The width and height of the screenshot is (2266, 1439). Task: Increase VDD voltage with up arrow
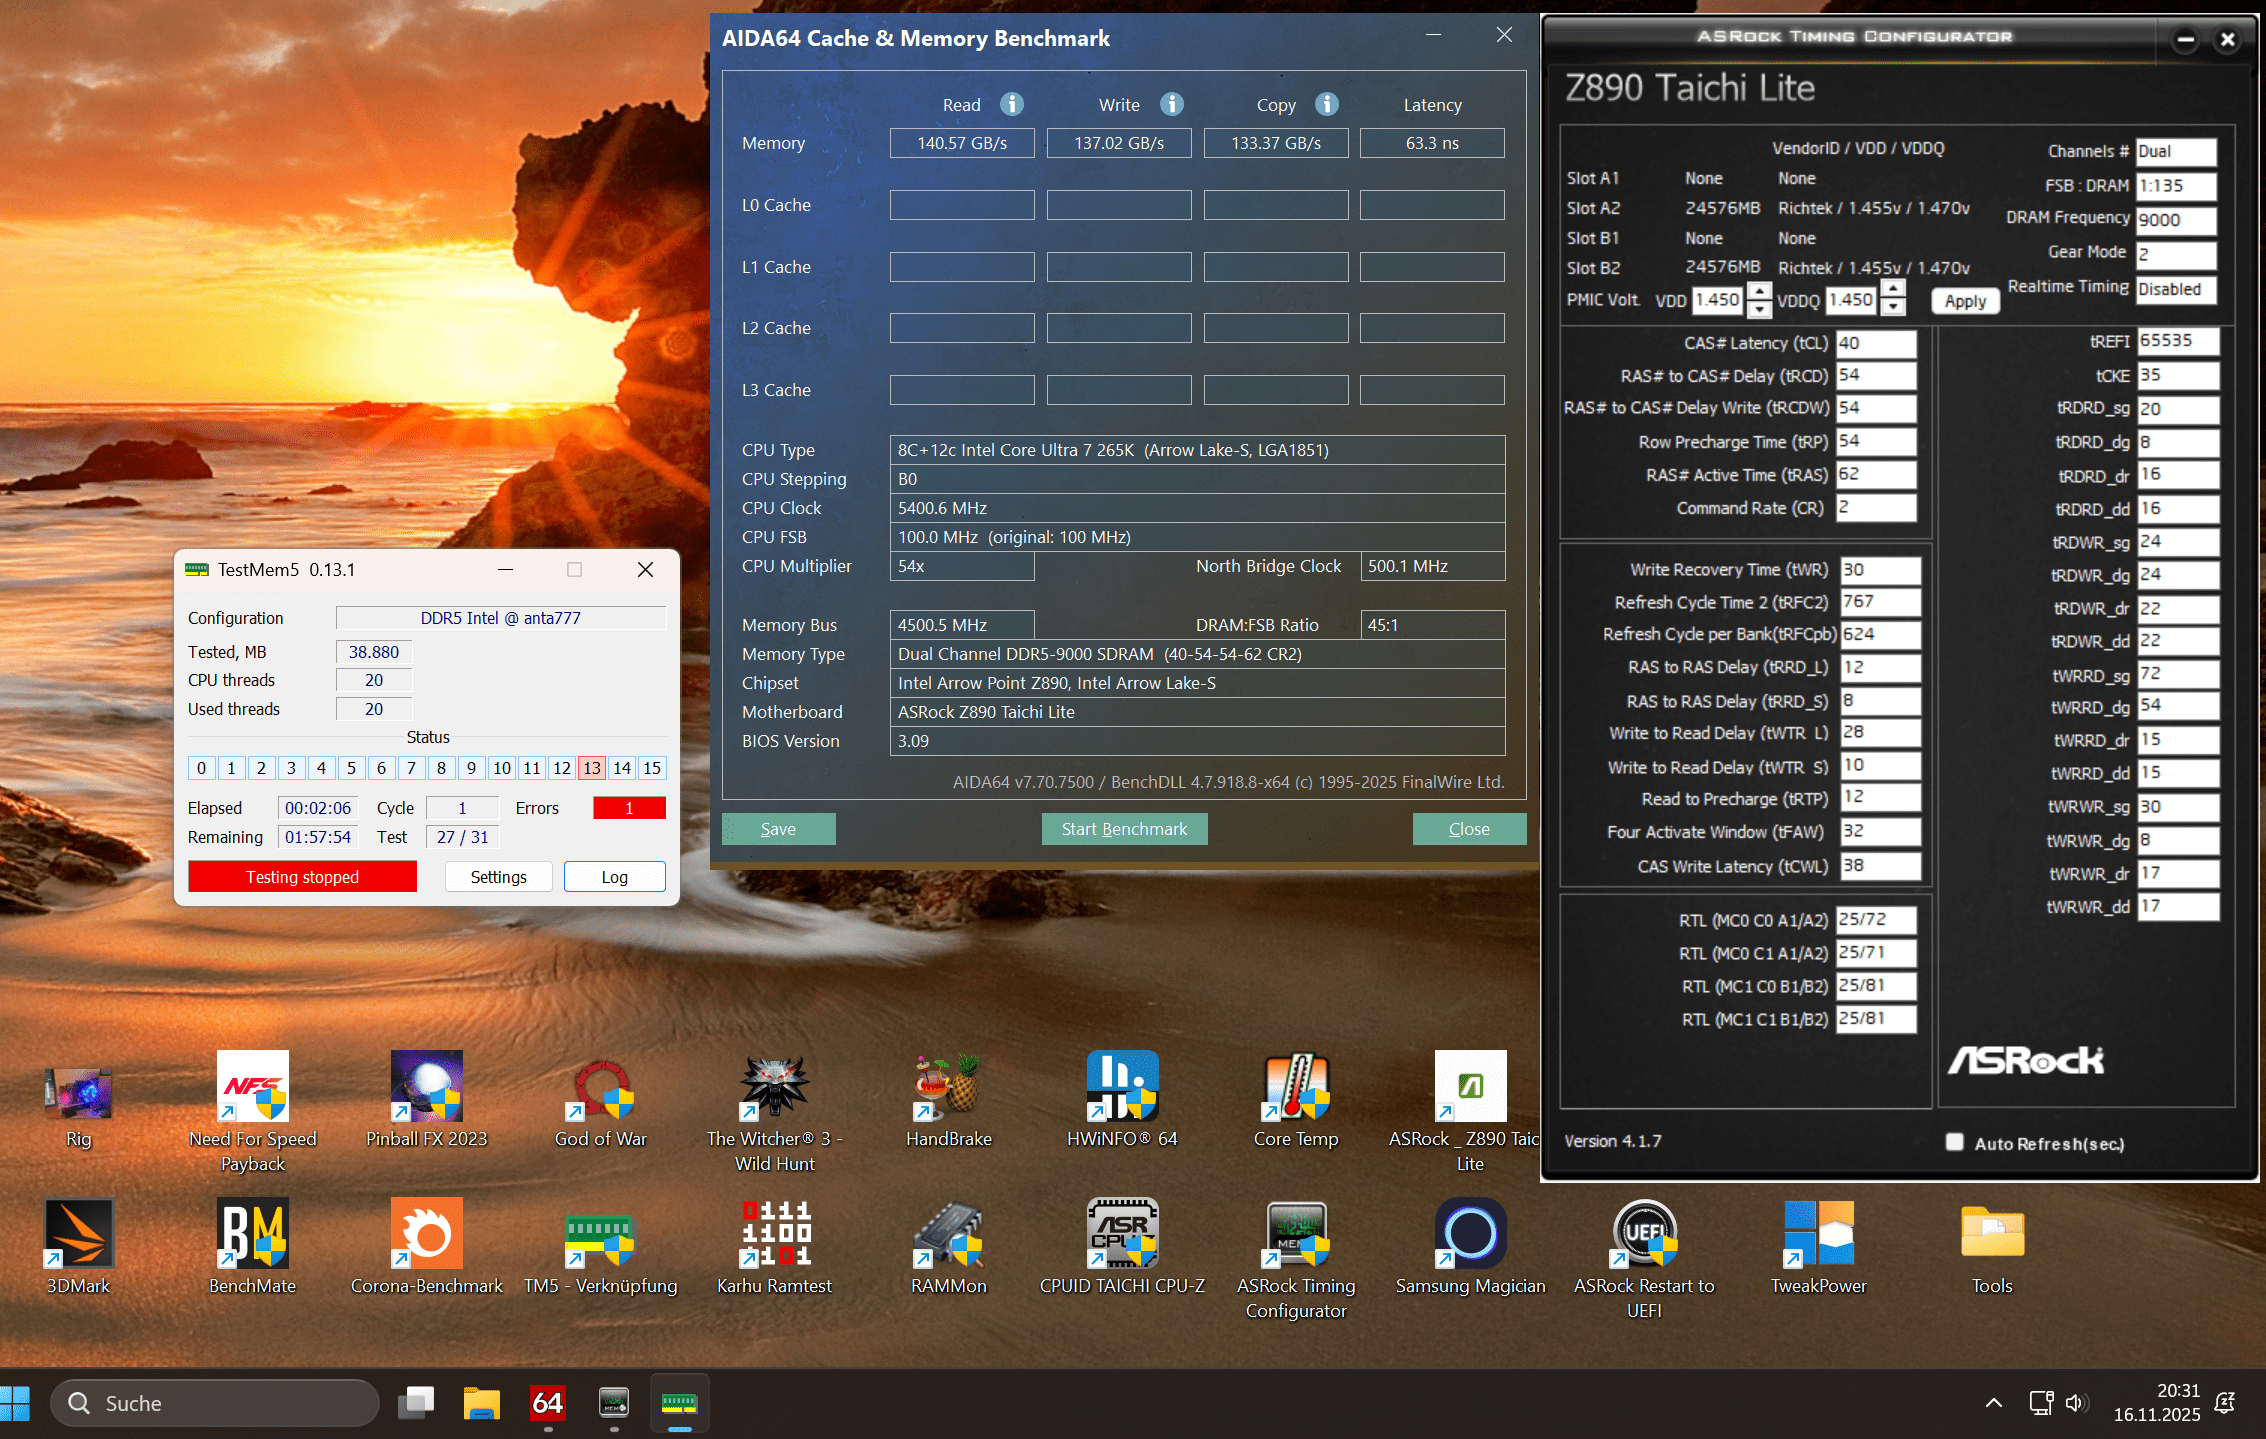pyautogui.click(x=1759, y=291)
